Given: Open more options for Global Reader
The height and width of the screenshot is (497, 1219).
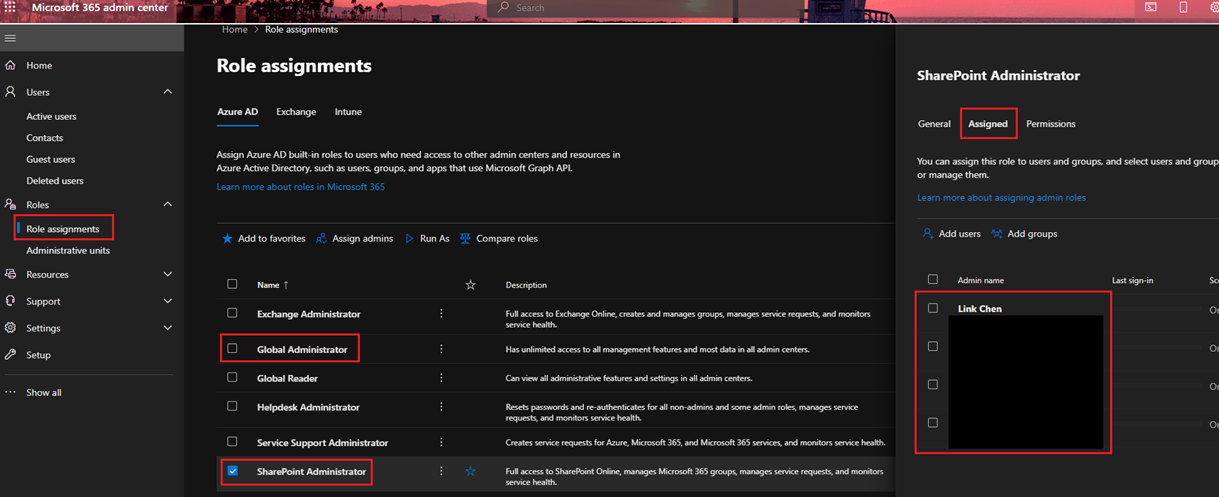Looking at the screenshot, I should tap(441, 378).
